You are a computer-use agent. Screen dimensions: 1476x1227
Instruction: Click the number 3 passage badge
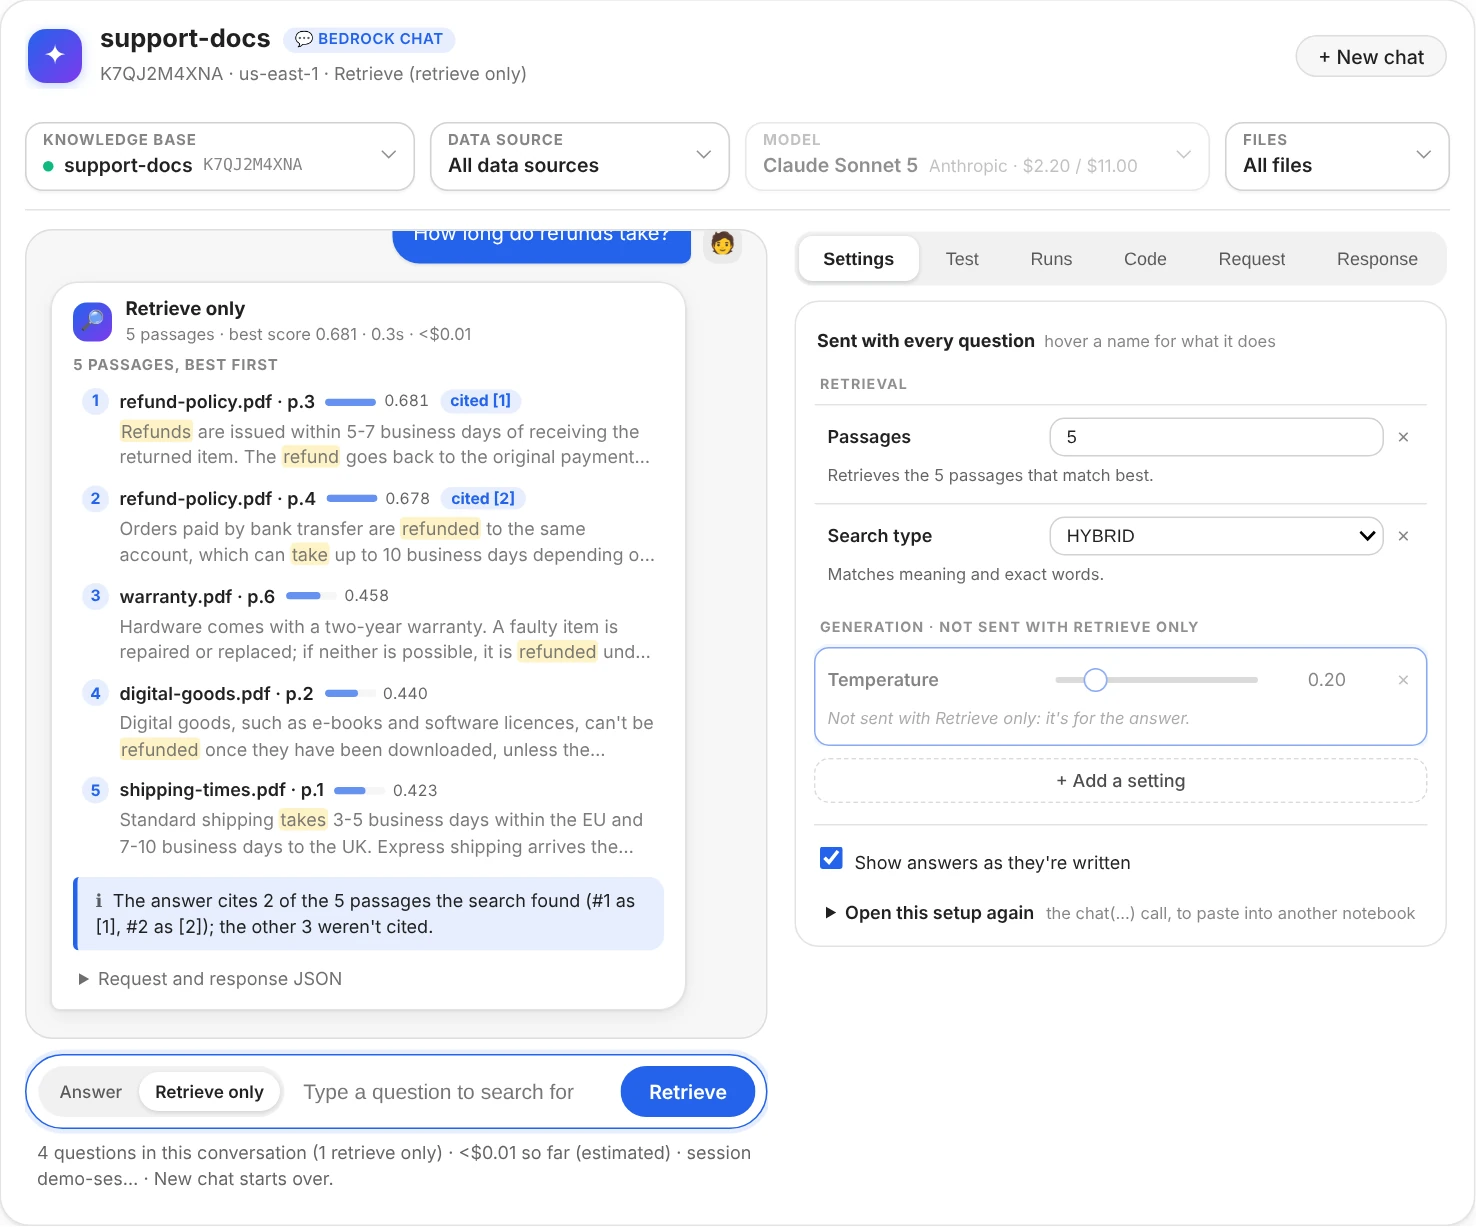[95, 596]
